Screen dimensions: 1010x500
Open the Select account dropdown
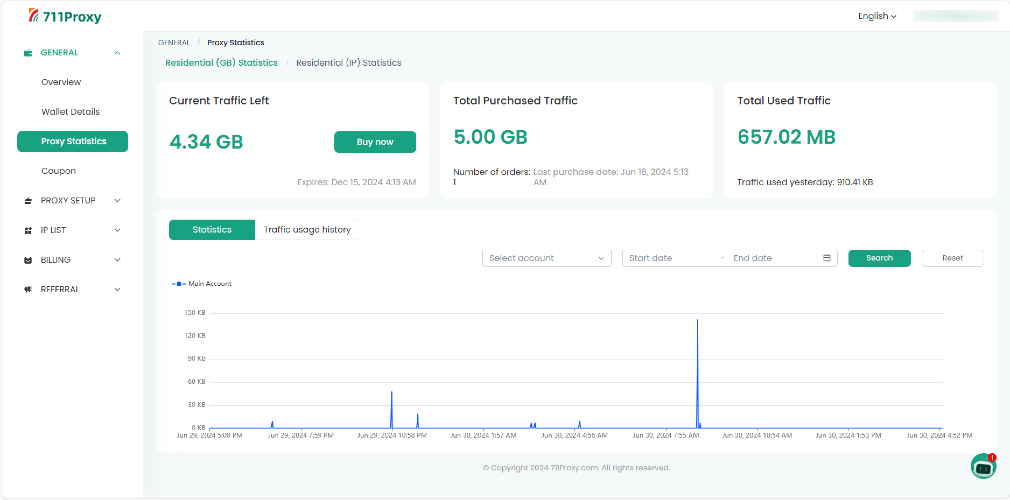coord(546,258)
